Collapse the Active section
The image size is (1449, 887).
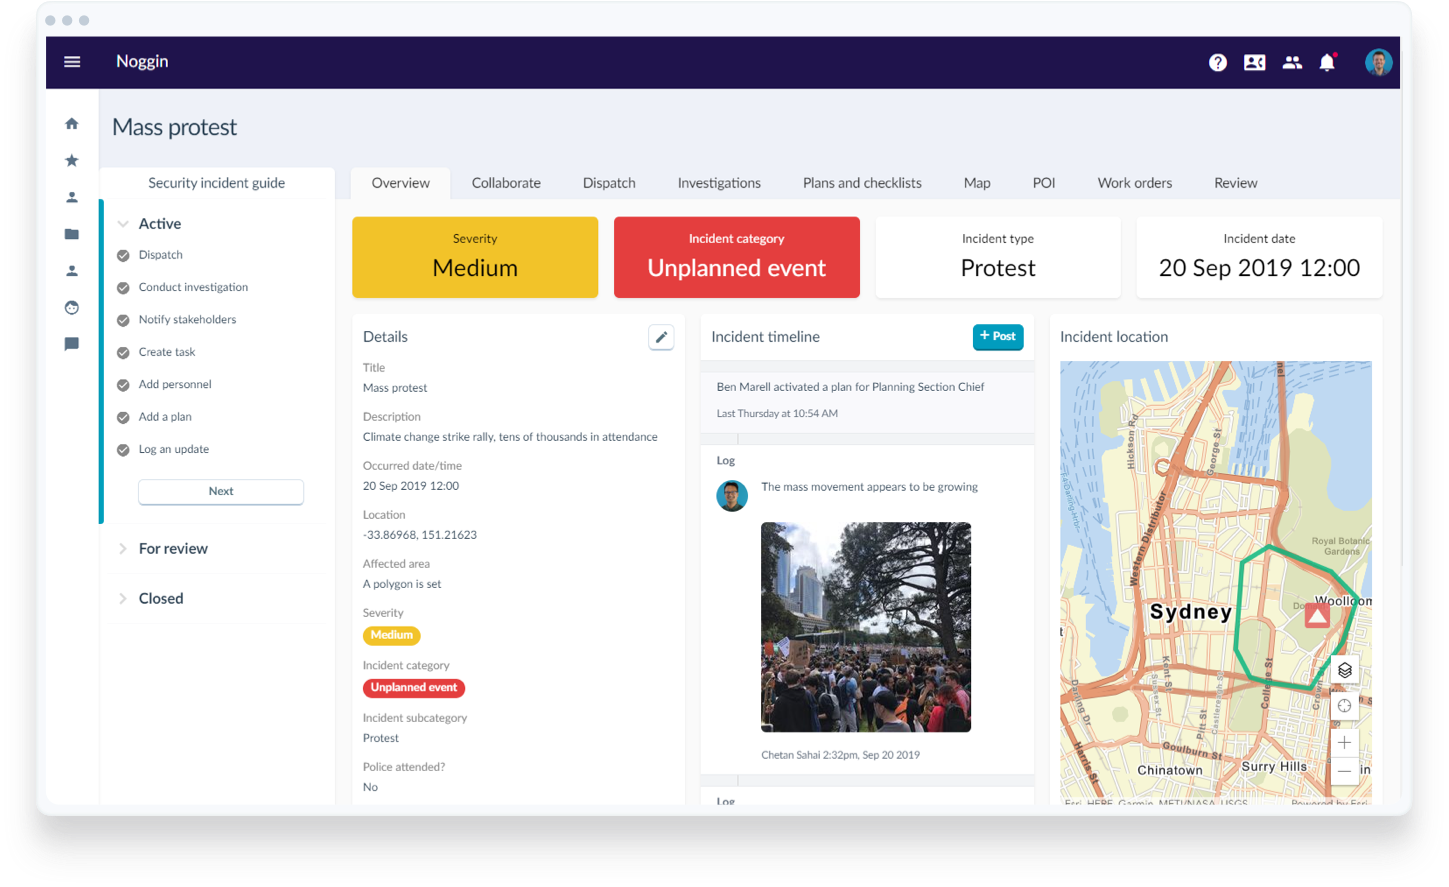(x=123, y=223)
